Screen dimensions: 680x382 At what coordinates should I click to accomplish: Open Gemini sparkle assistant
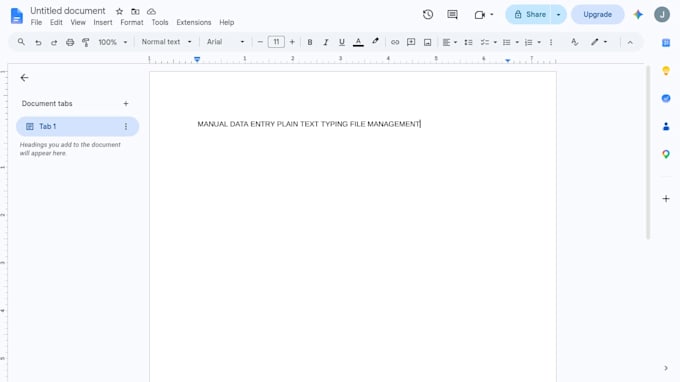pyautogui.click(x=638, y=14)
